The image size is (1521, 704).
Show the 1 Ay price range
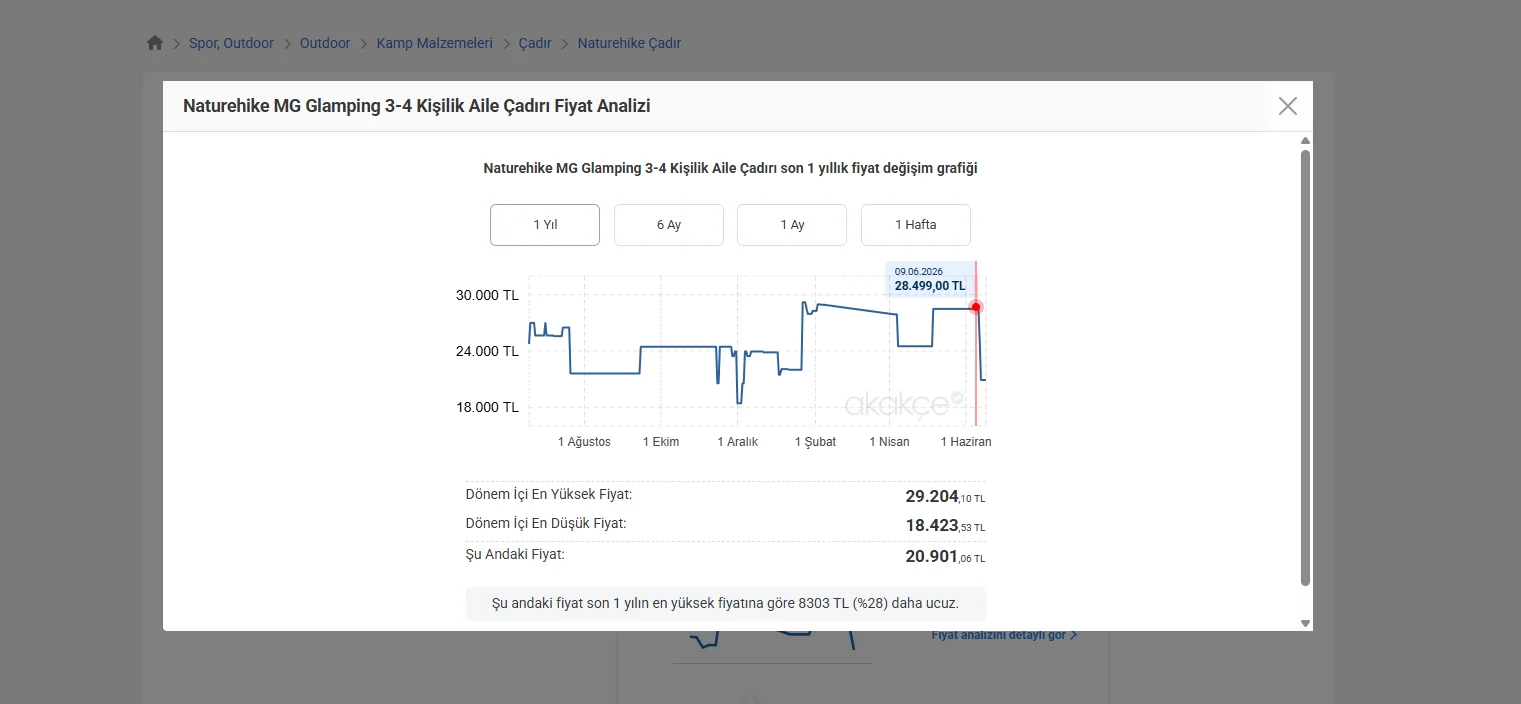[x=792, y=225]
